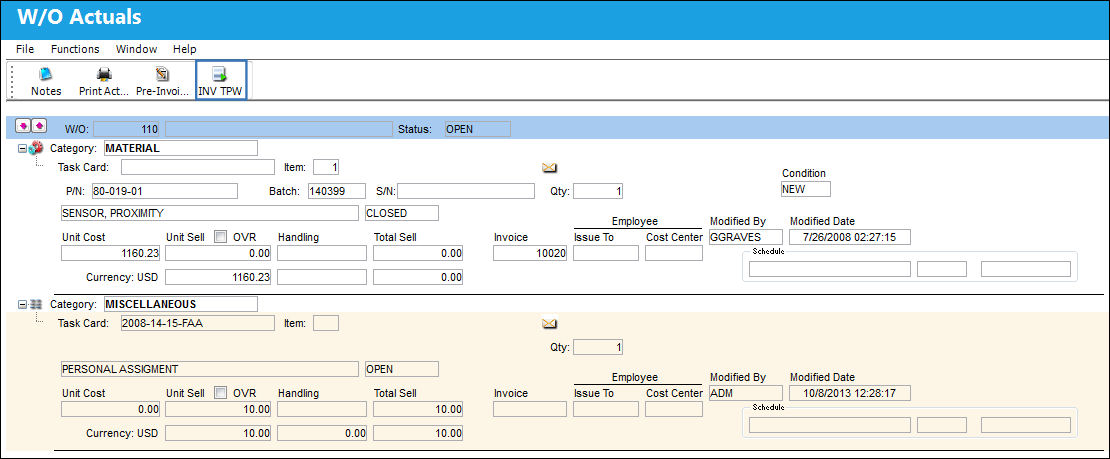The height and width of the screenshot is (459, 1110).
Task: Click the P/N field 80-019-01
Action: point(164,191)
